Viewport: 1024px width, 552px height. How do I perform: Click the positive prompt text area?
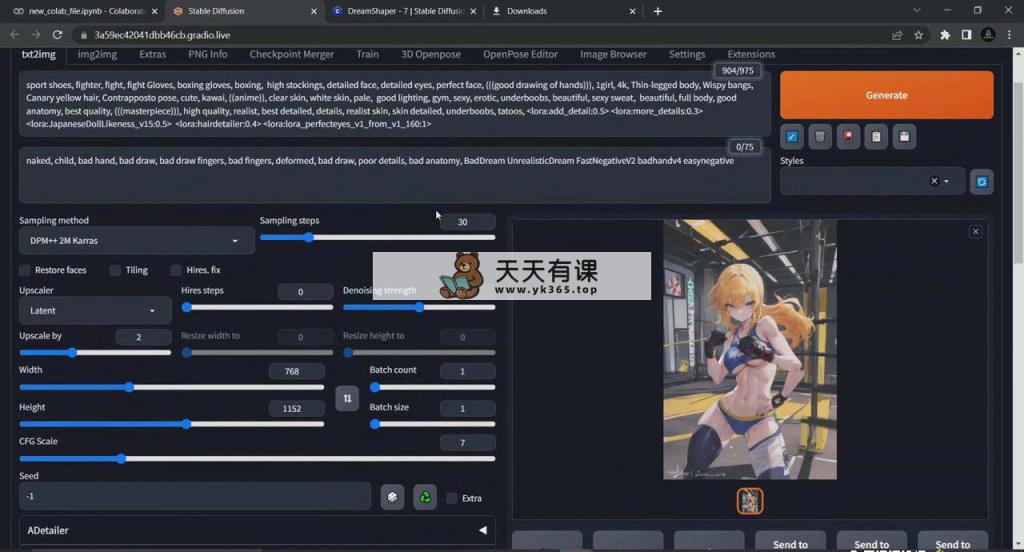[394, 105]
